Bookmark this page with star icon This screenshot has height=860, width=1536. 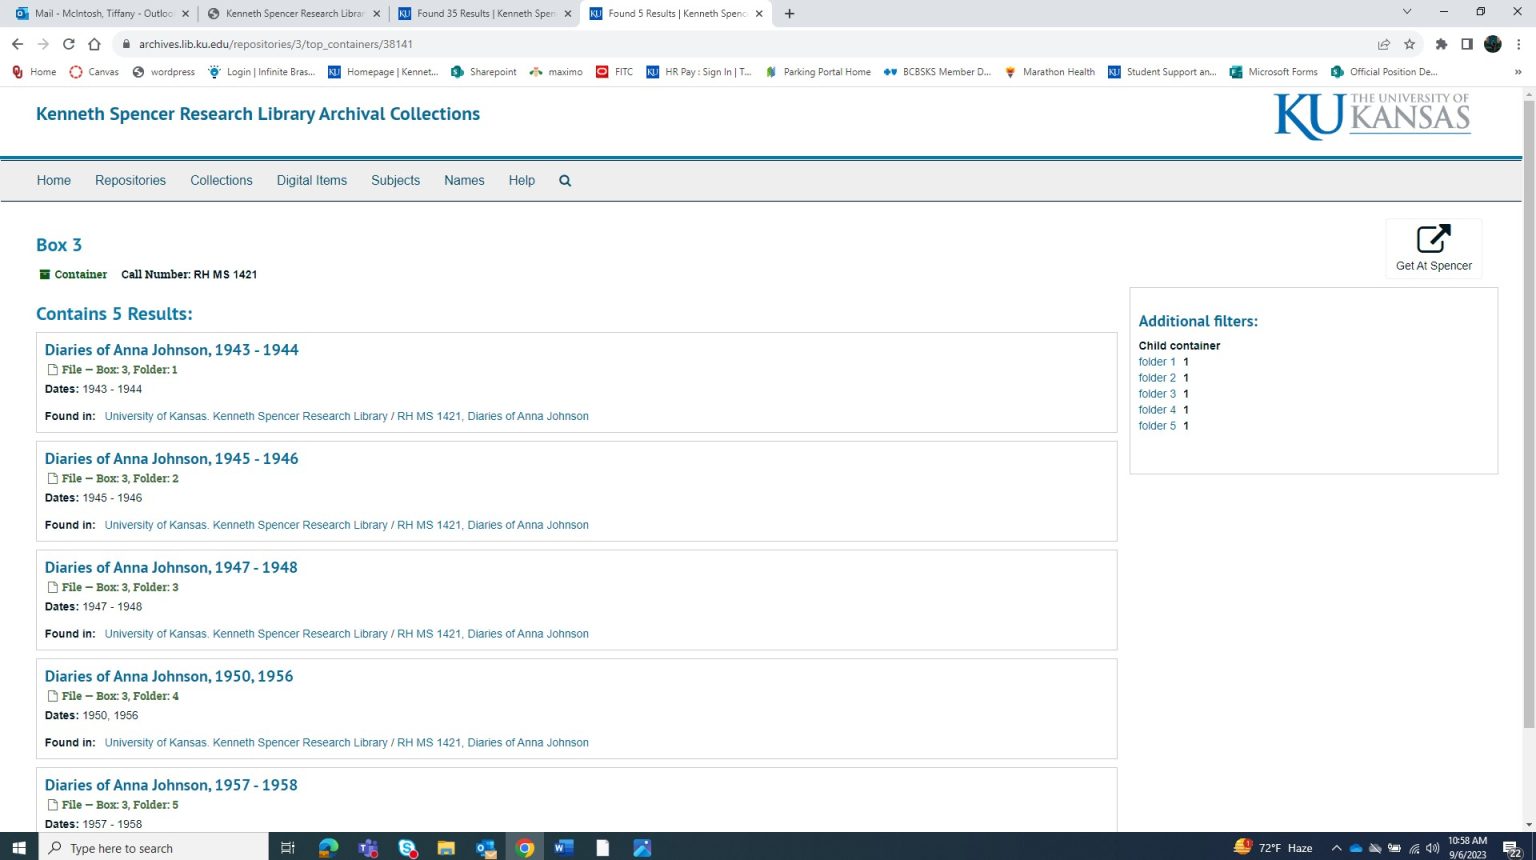tap(1410, 44)
